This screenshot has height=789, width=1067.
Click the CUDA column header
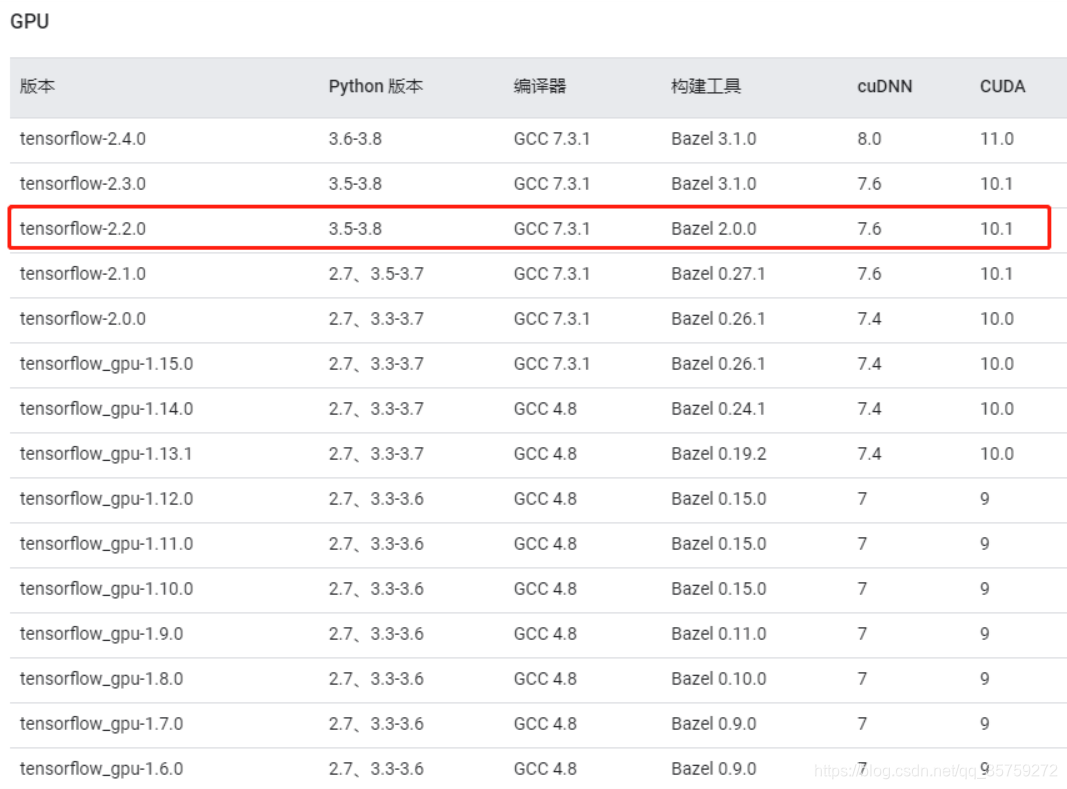coord(1002,86)
